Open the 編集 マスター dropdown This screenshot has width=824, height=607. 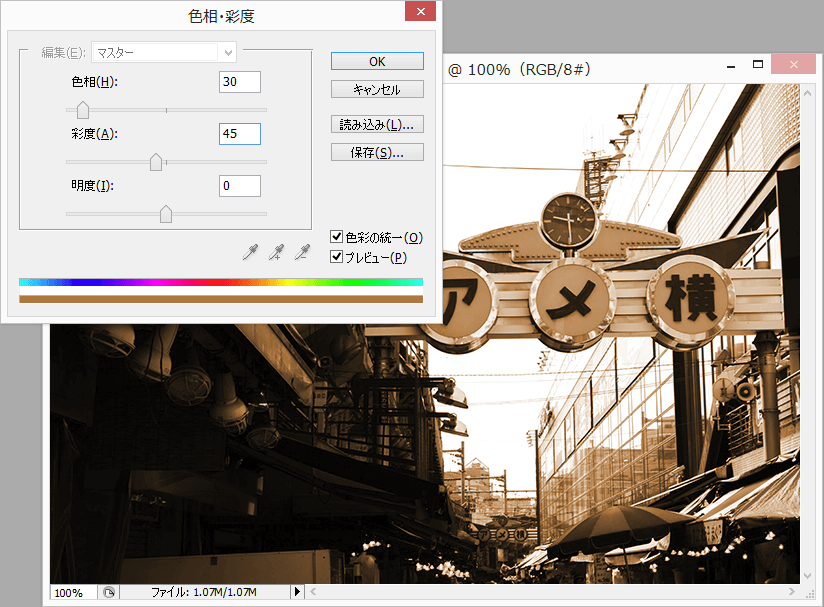tap(164, 53)
